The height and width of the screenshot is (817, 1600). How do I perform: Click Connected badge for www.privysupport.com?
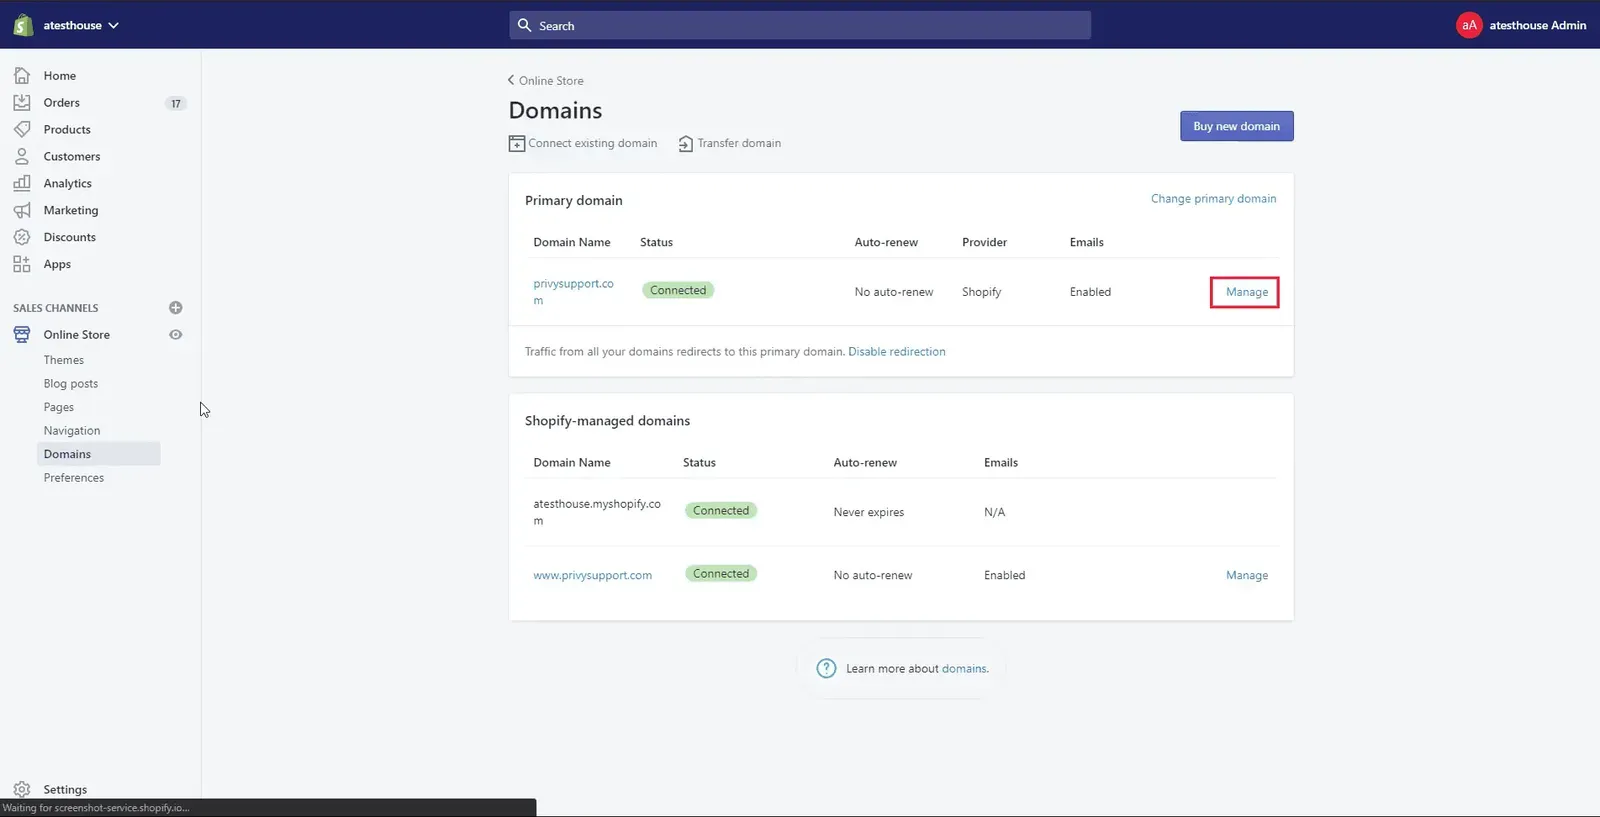(721, 574)
